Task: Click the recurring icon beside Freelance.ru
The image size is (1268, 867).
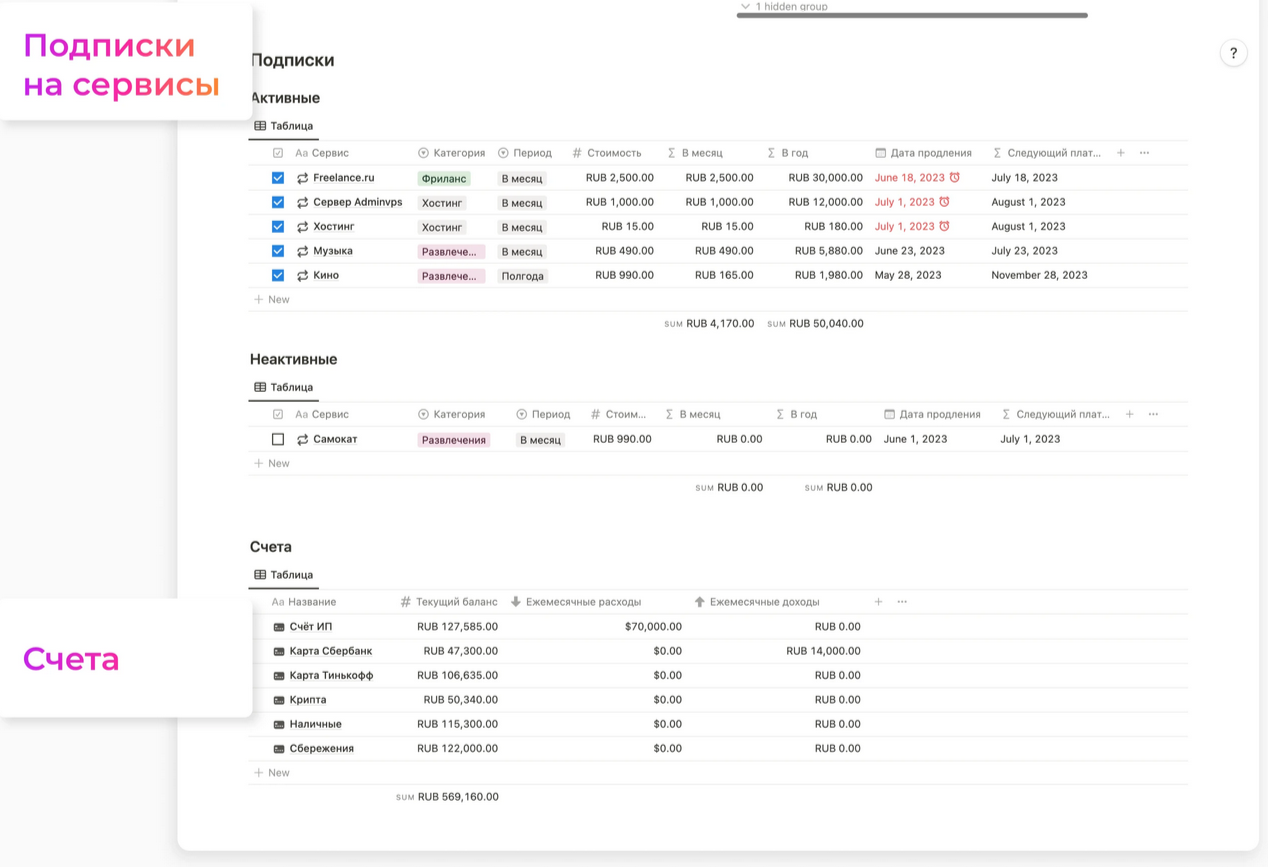Action: pos(302,178)
